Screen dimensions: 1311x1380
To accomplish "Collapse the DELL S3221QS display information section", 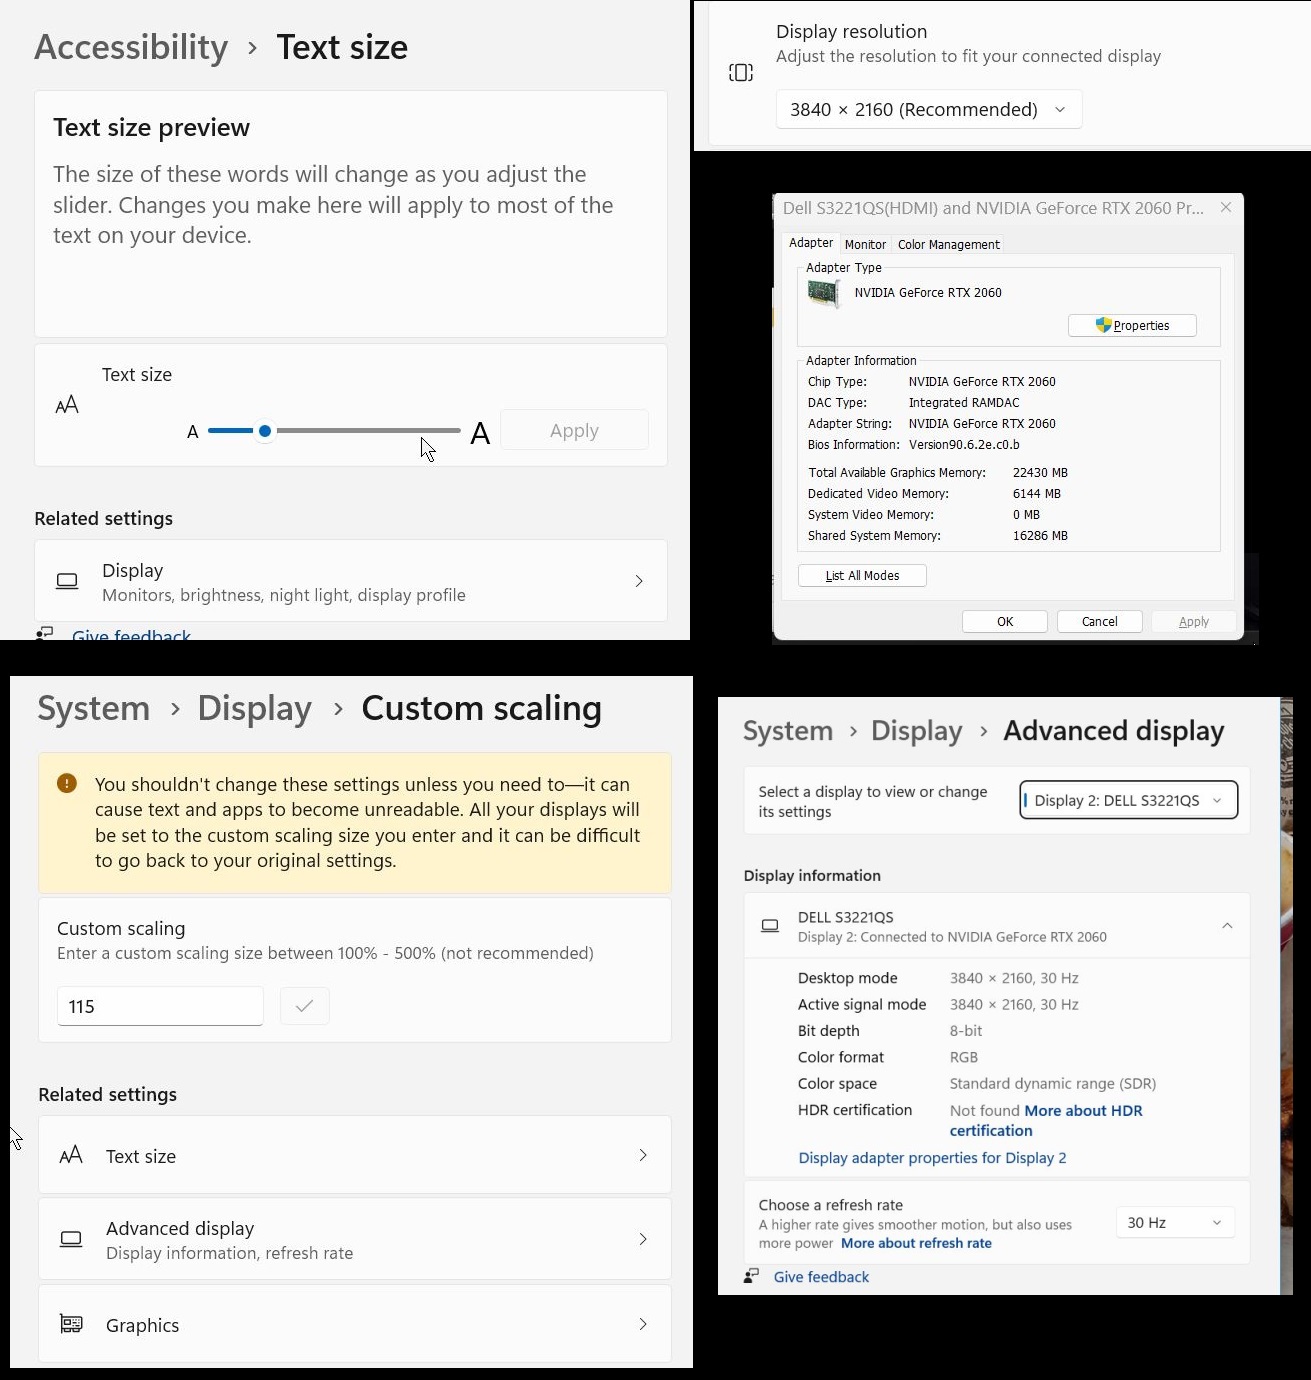I will tap(1227, 926).
